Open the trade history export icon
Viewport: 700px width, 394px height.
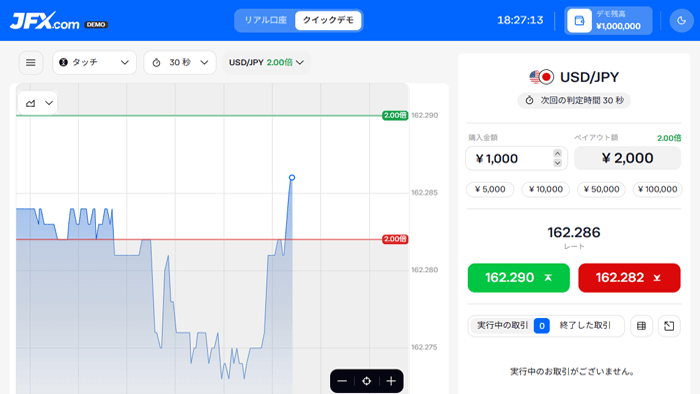(669, 326)
